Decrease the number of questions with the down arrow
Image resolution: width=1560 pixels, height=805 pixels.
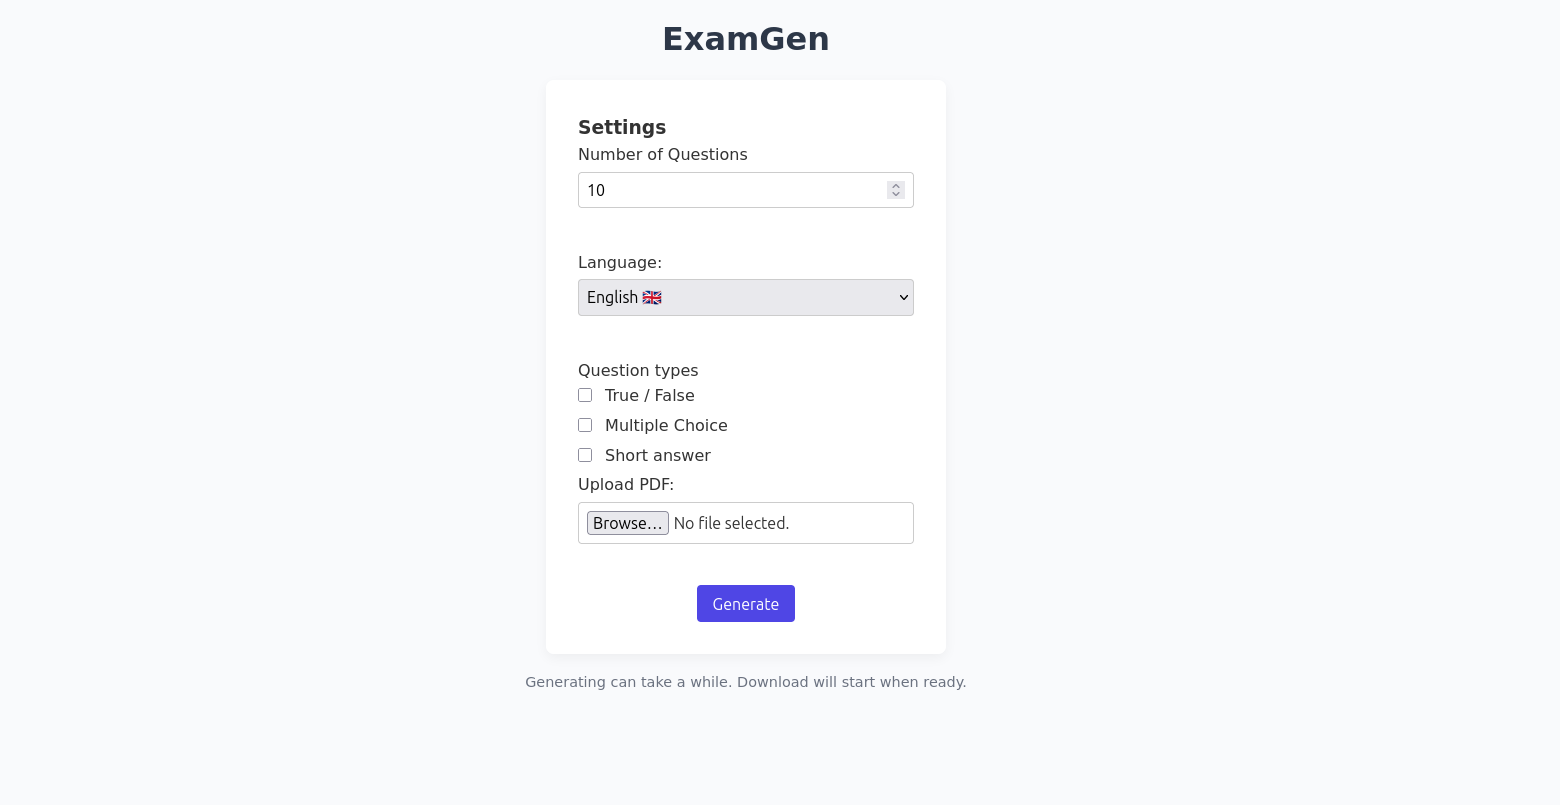point(896,194)
